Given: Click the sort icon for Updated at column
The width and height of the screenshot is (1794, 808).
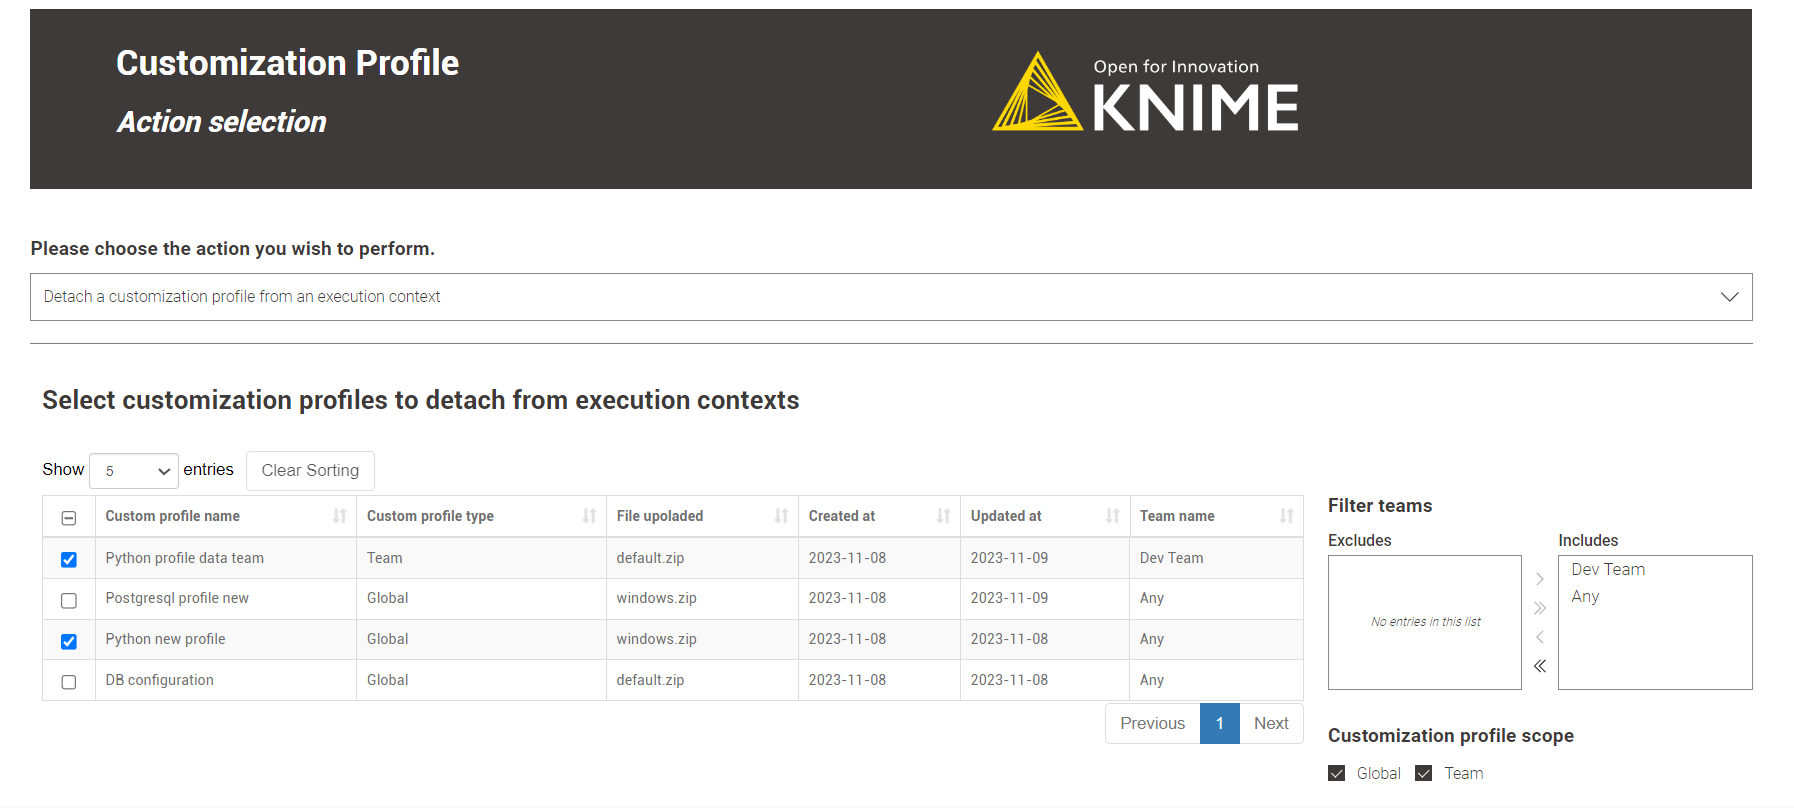Looking at the screenshot, I should 1113,516.
